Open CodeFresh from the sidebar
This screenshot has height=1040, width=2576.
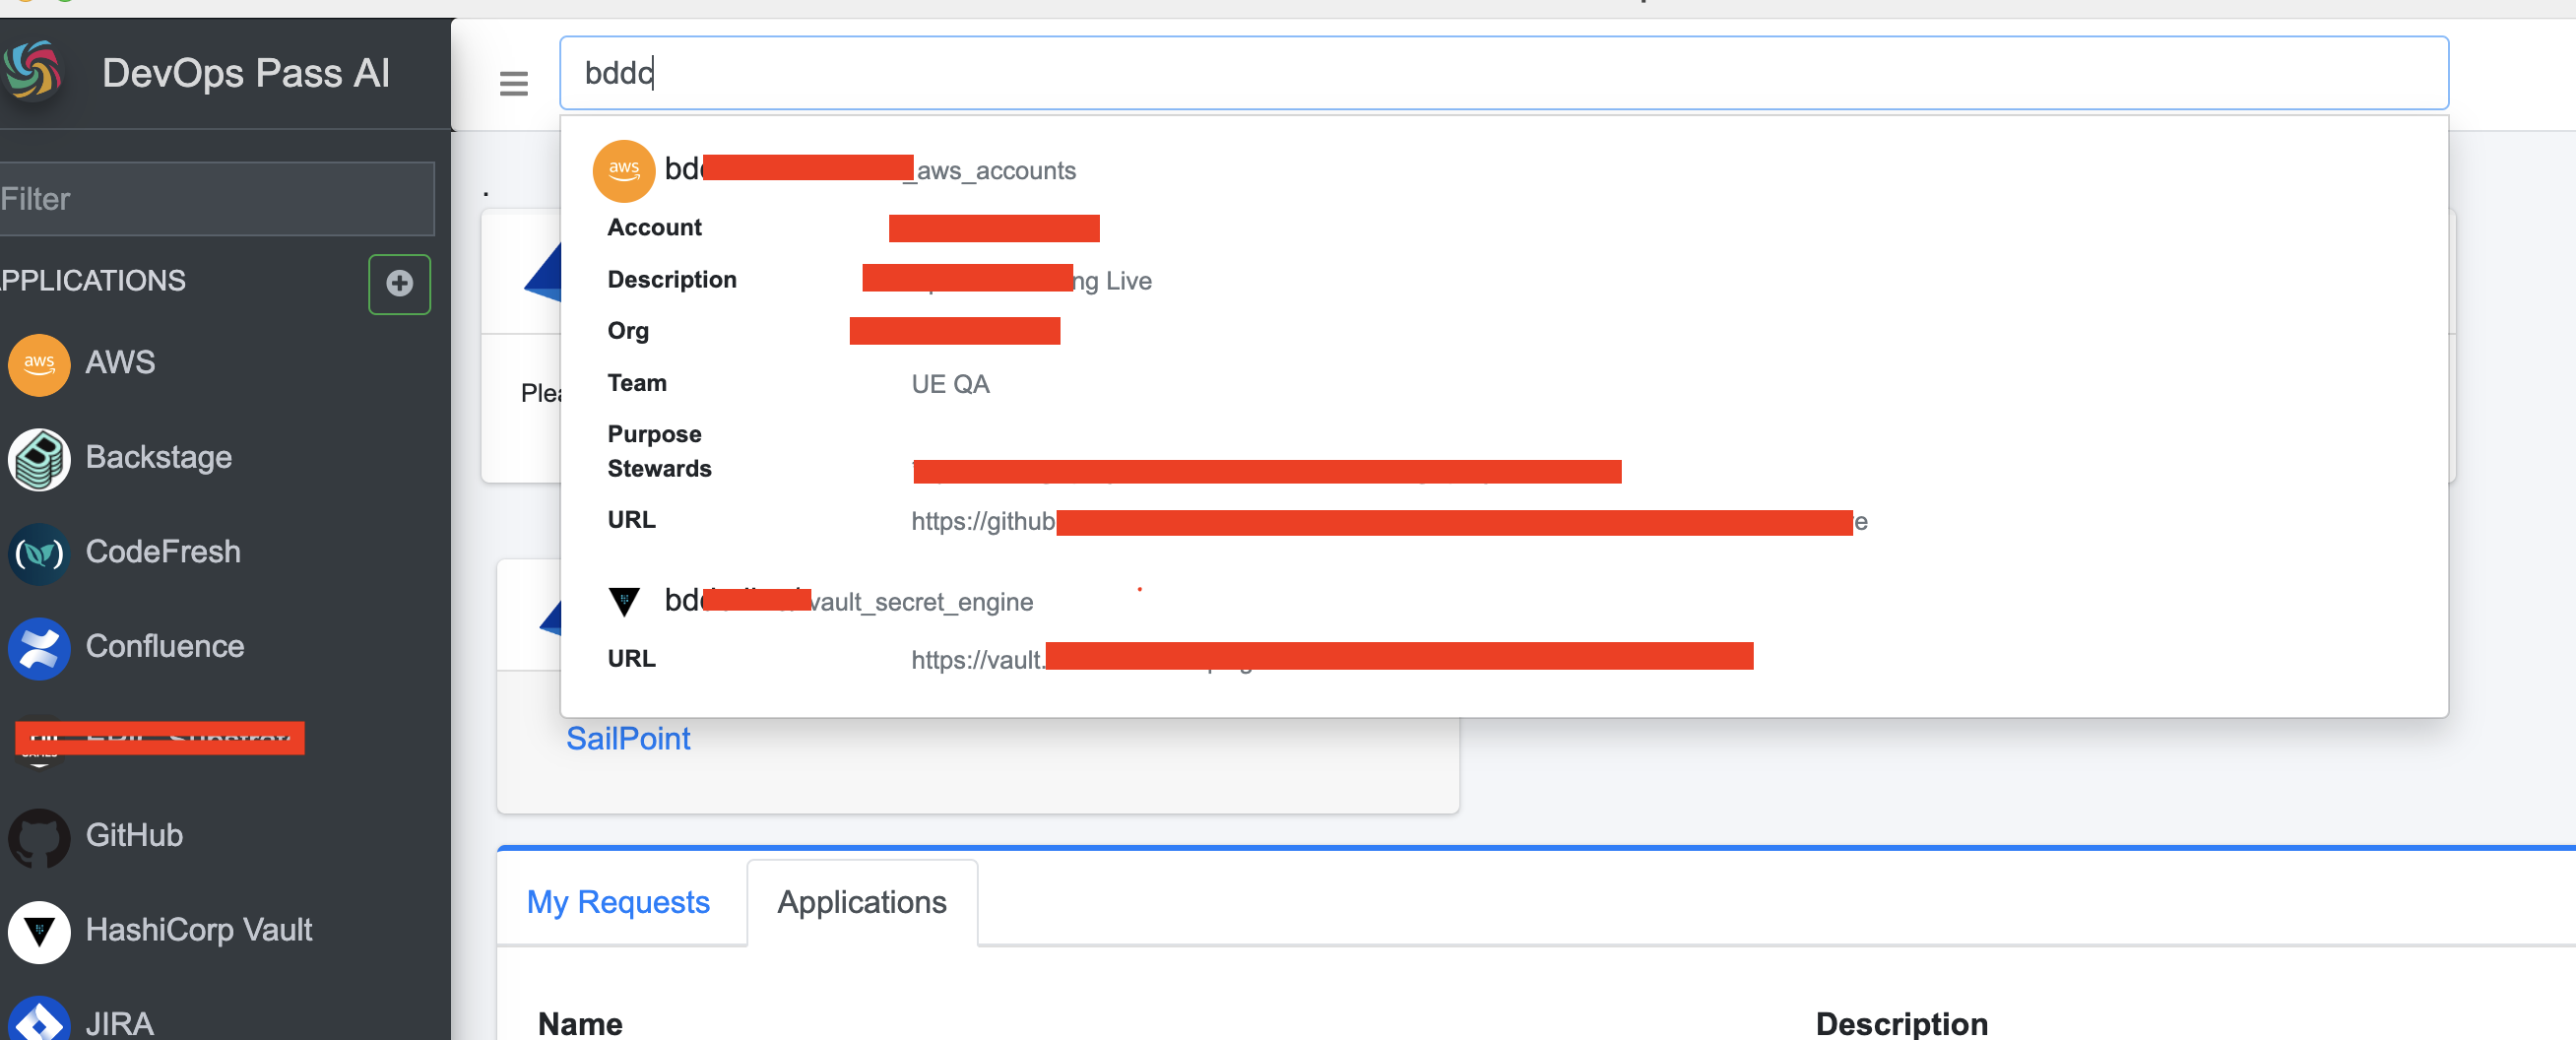(x=163, y=551)
